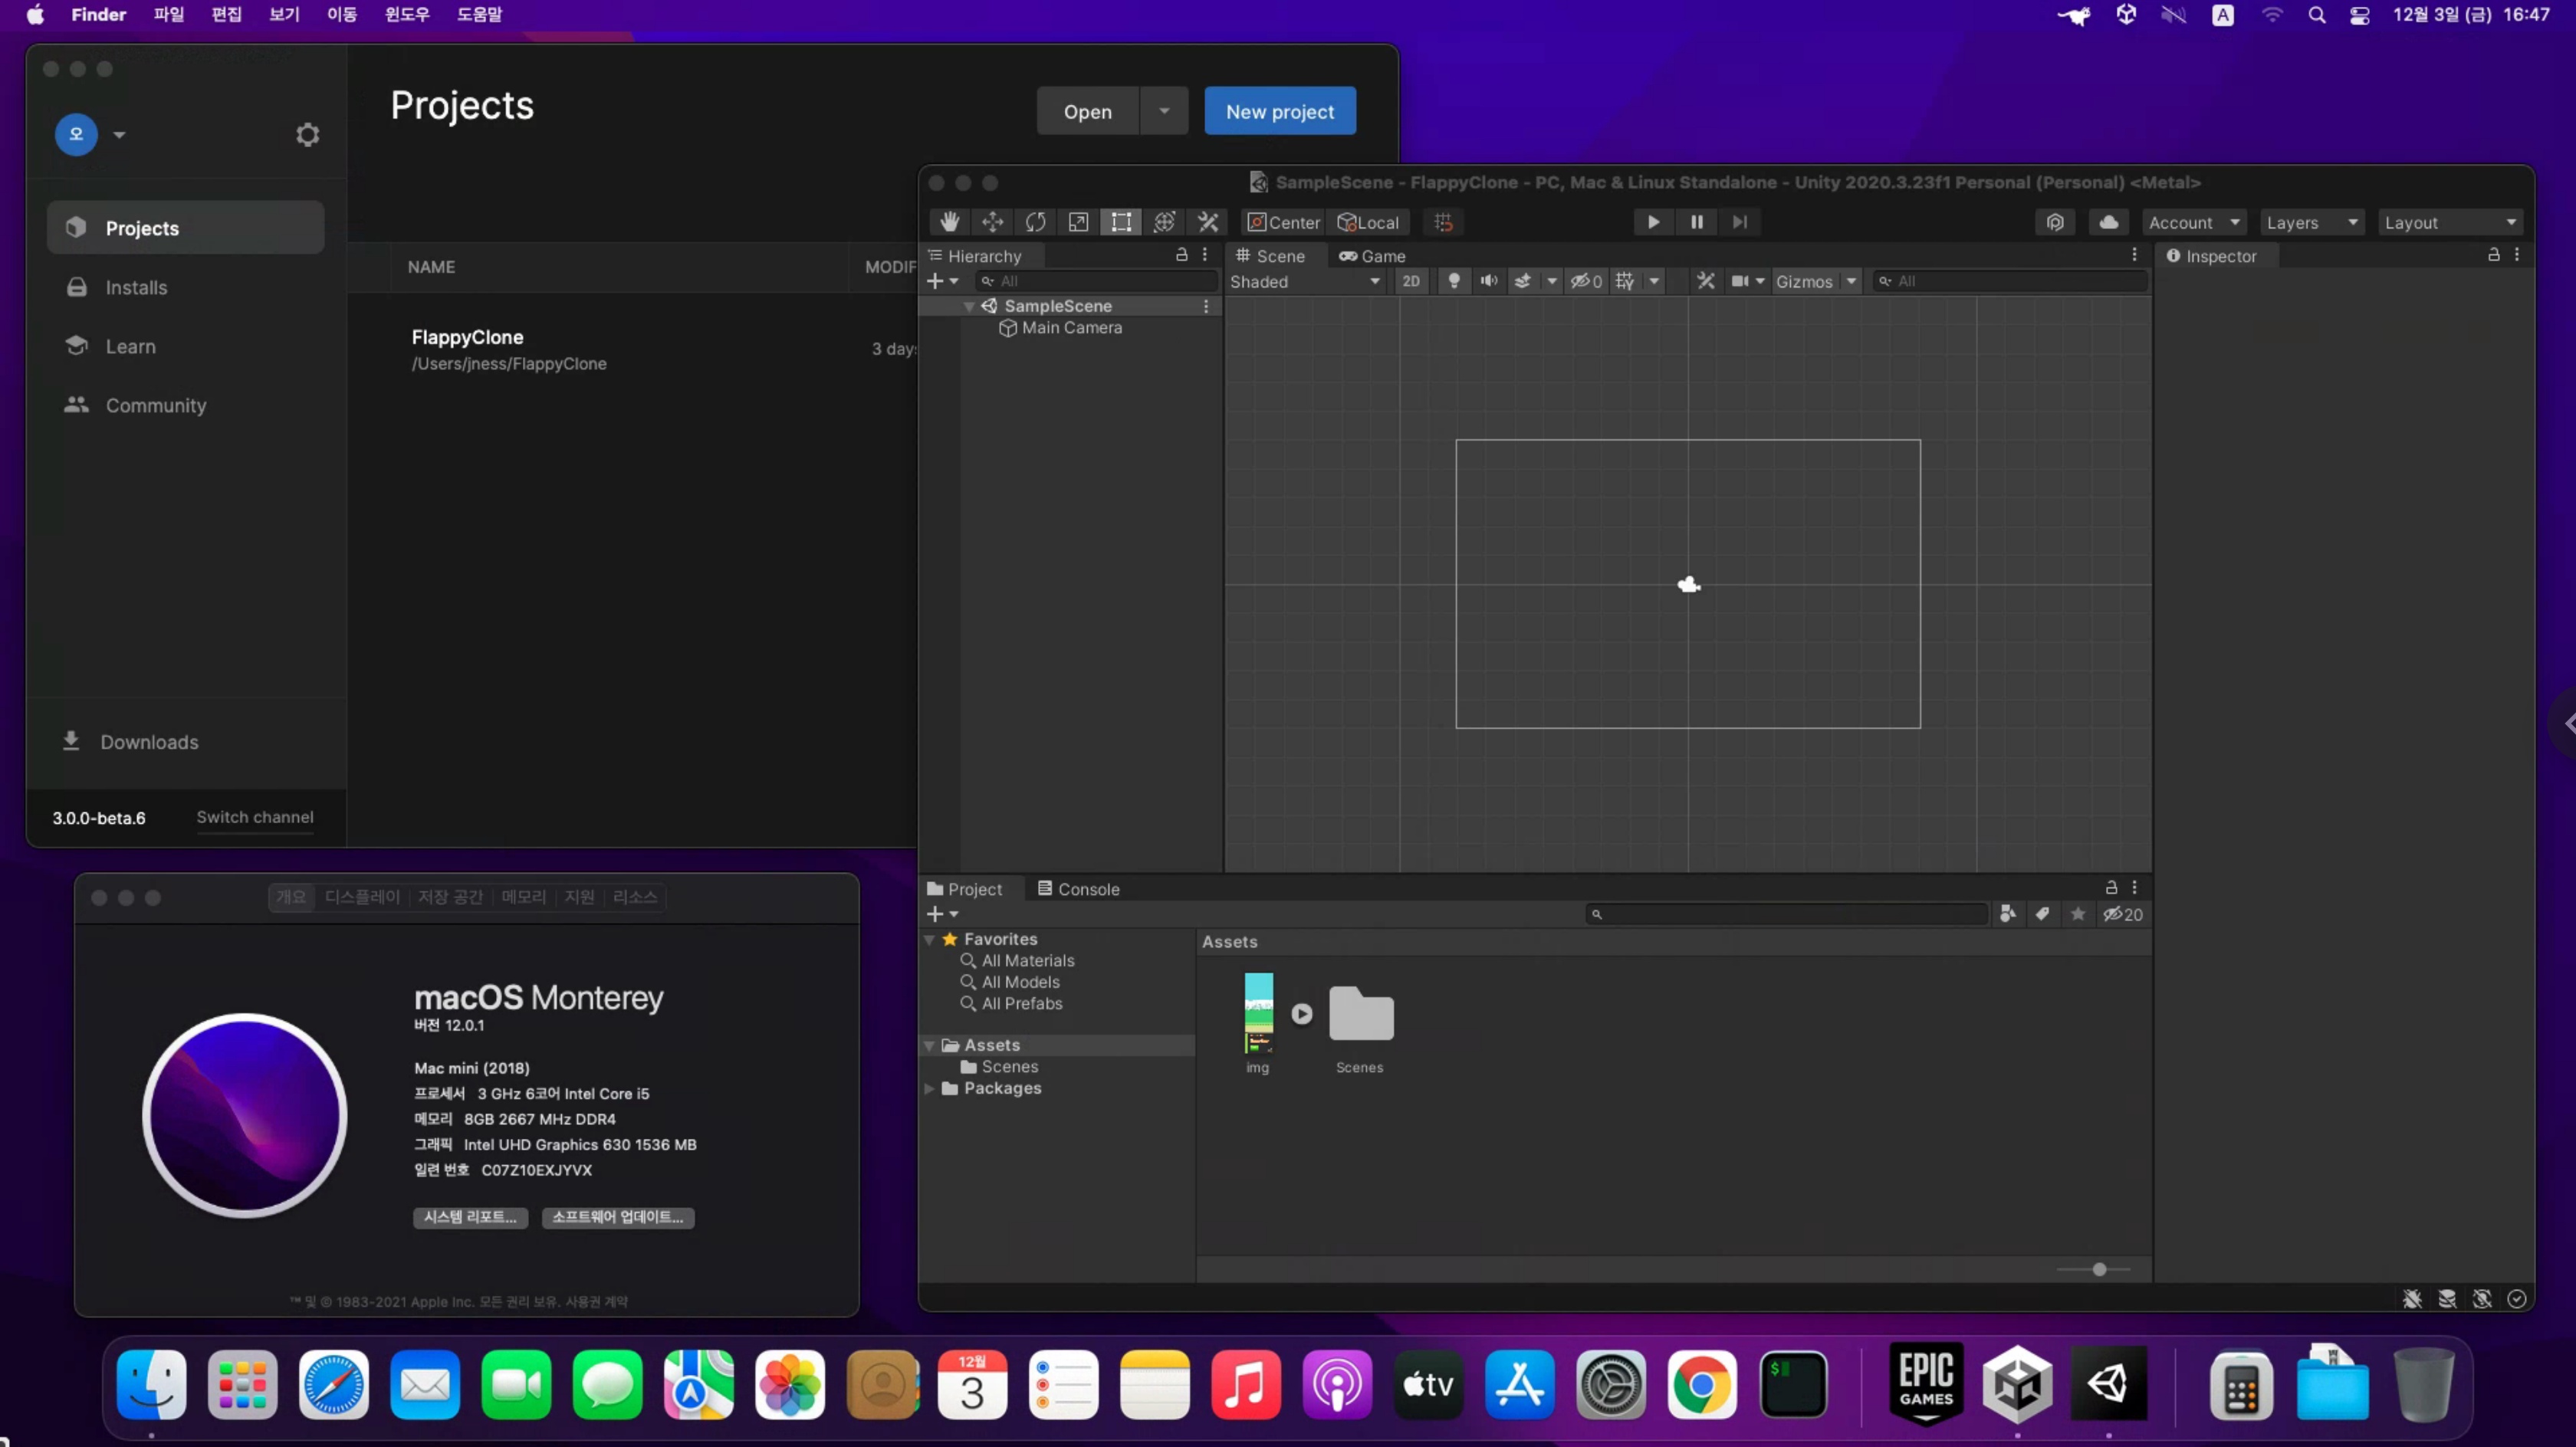Search by Label icon in Project panel

coord(2042,914)
